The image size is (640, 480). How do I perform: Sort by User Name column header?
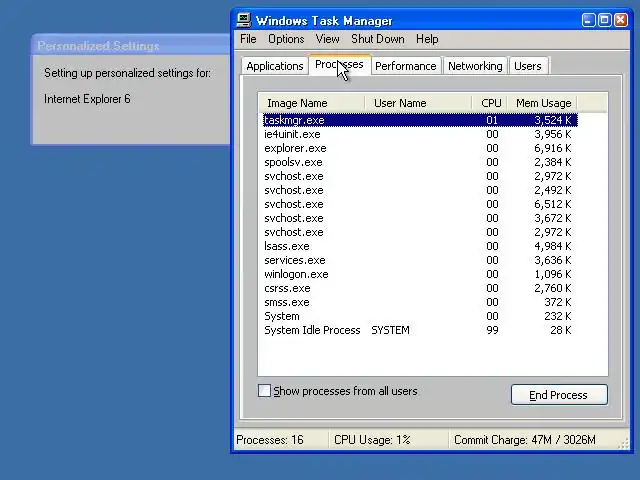pos(418,103)
